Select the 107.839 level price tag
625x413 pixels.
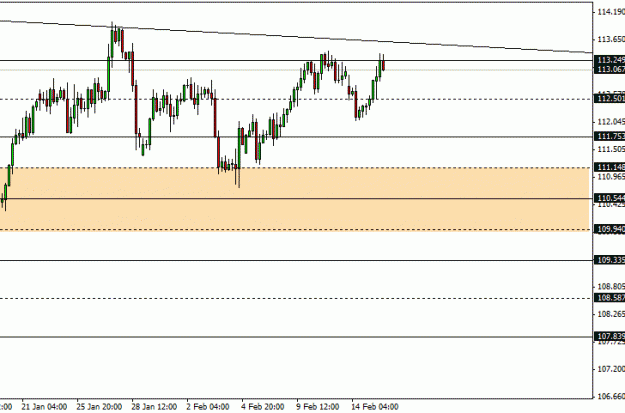point(609,336)
